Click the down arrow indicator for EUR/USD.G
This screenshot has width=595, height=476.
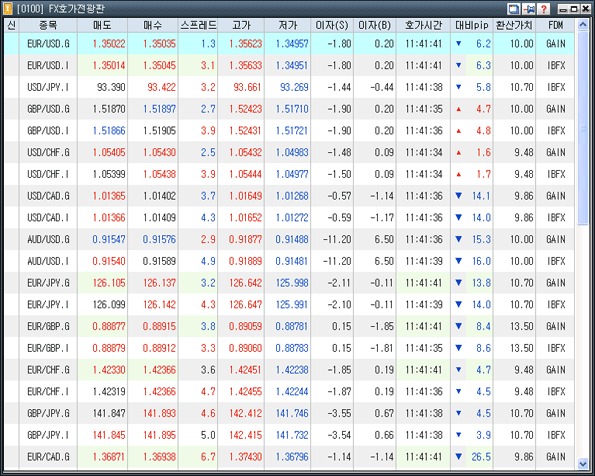(x=458, y=44)
